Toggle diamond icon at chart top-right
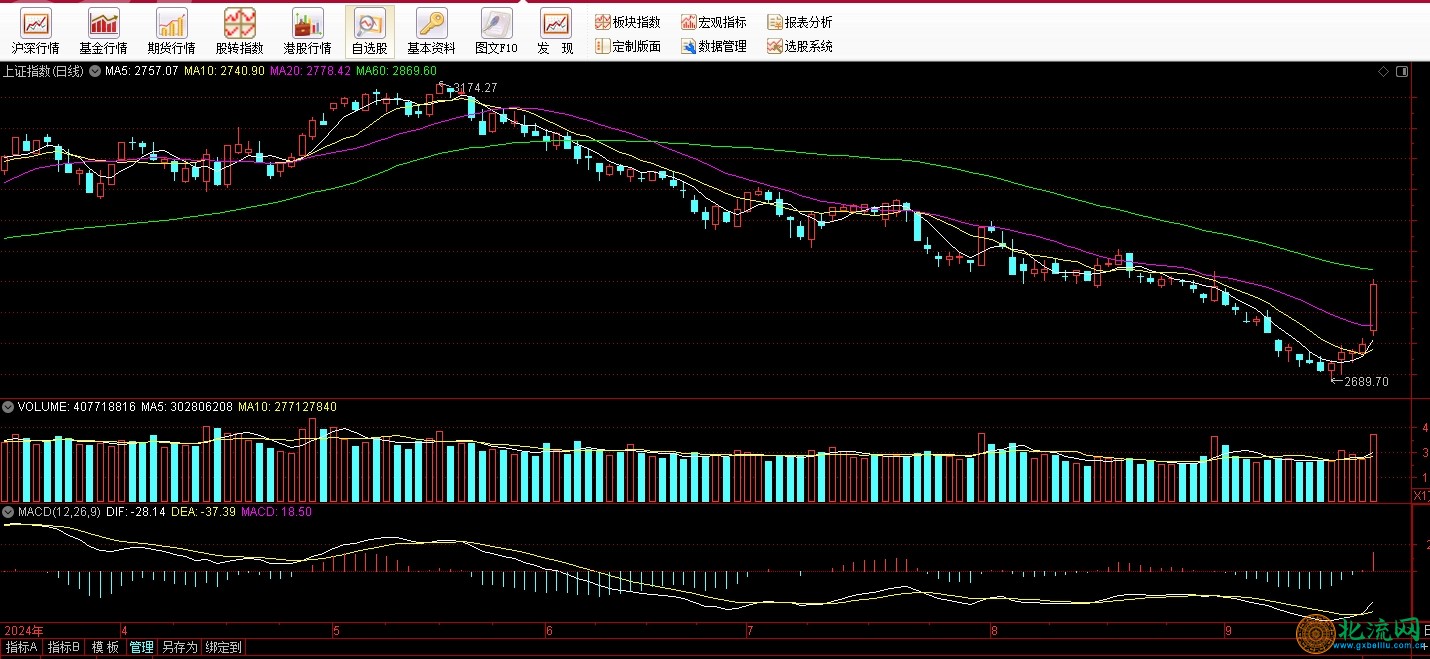The image size is (1430, 659). point(1383,71)
